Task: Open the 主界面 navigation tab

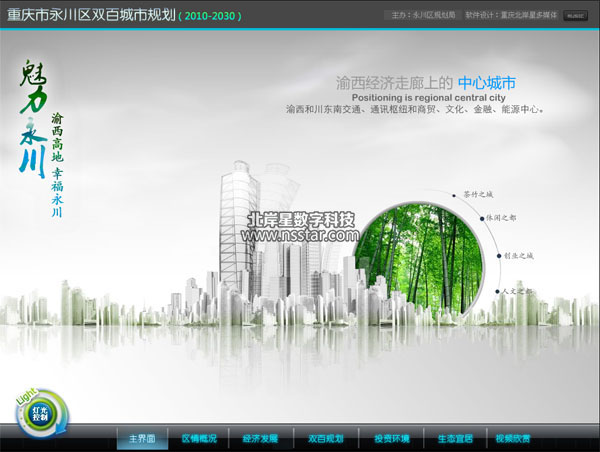Action: tap(141, 438)
